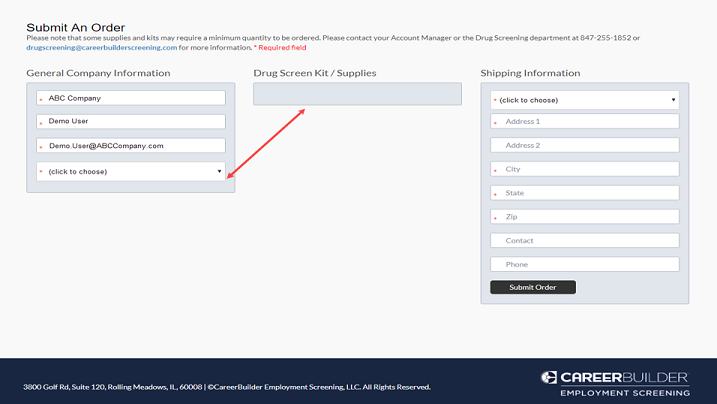Open the drugscreening@careerbuilderscreening.com email link

point(101,47)
